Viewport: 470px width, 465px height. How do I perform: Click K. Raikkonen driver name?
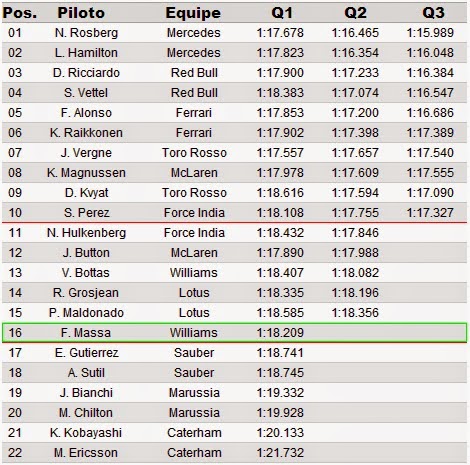(x=86, y=133)
